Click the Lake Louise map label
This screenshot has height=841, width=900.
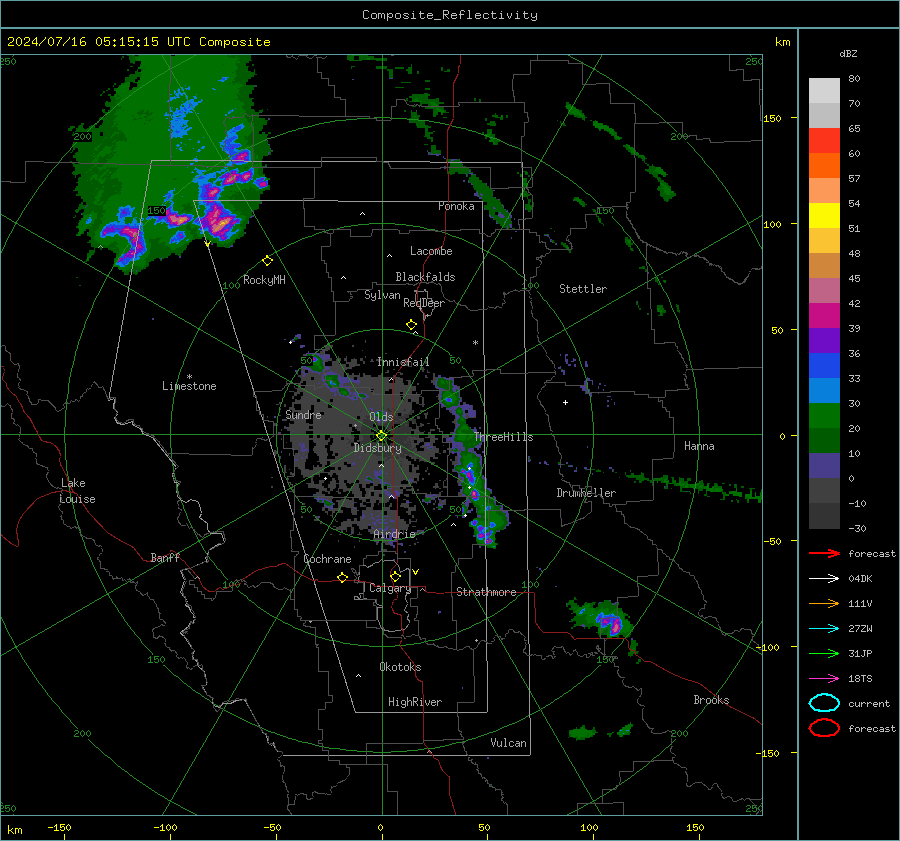click(x=78, y=491)
